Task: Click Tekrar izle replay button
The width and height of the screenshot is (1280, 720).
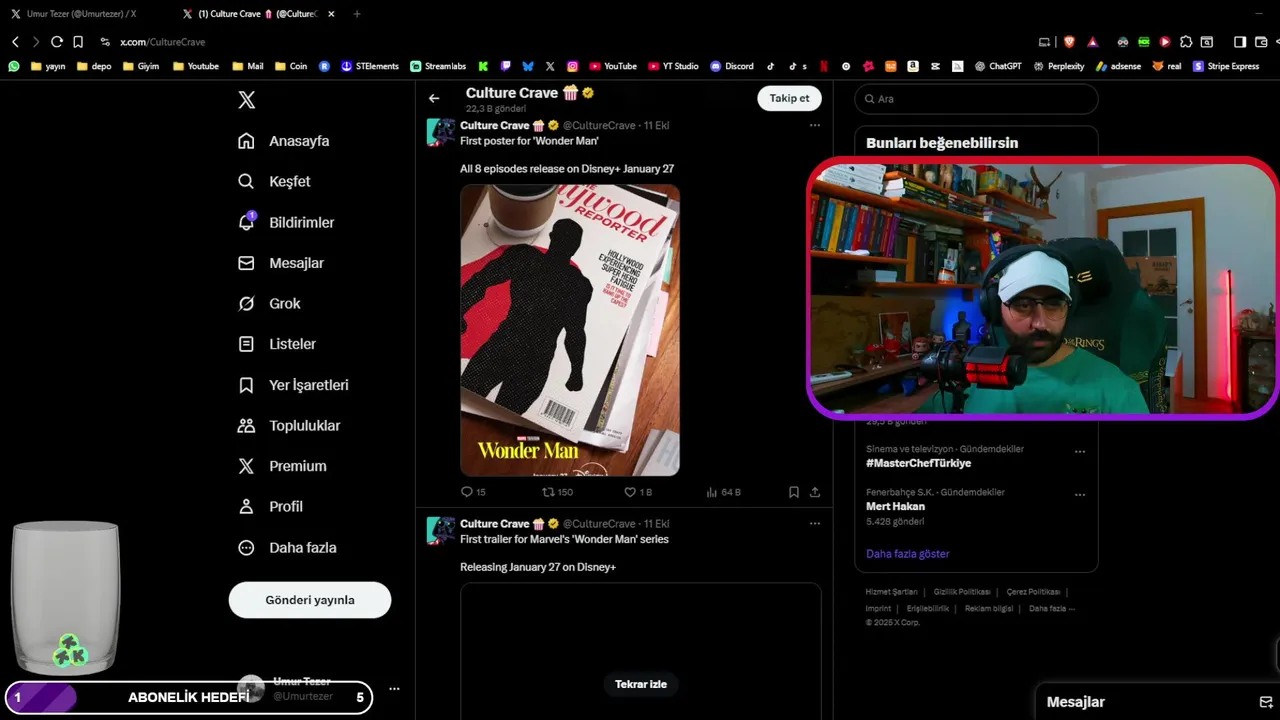Action: (641, 684)
